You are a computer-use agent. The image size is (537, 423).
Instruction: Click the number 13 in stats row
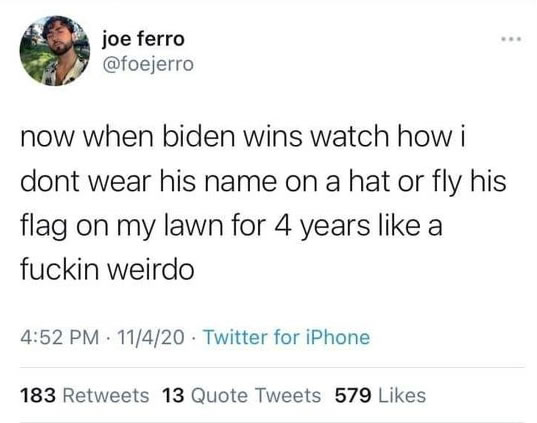coord(173,396)
